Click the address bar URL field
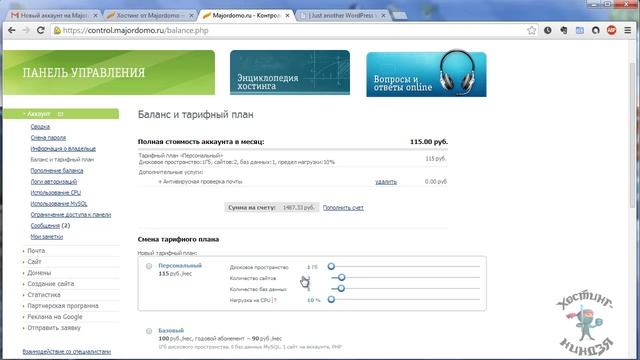The width and height of the screenshot is (640, 360). (294, 30)
